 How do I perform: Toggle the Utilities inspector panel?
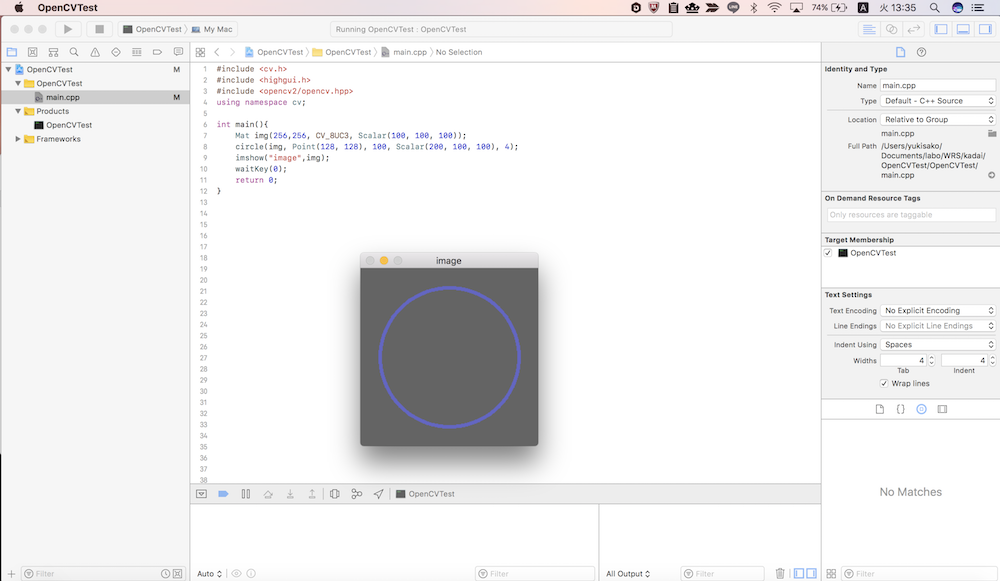point(985,29)
